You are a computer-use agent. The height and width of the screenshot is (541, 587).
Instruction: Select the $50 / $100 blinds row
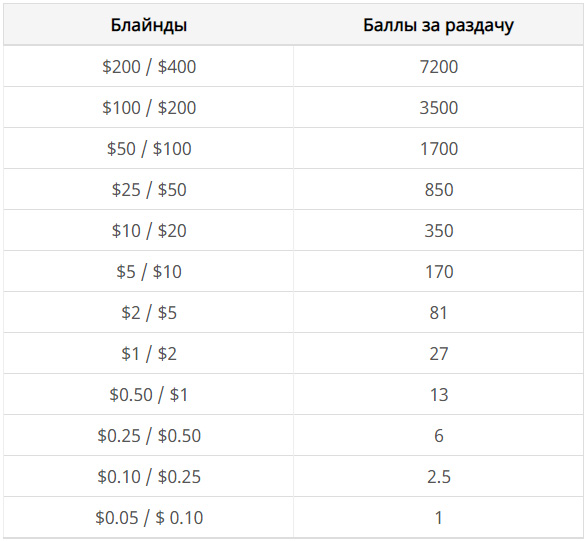pyautogui.click(x=294, y=148)
